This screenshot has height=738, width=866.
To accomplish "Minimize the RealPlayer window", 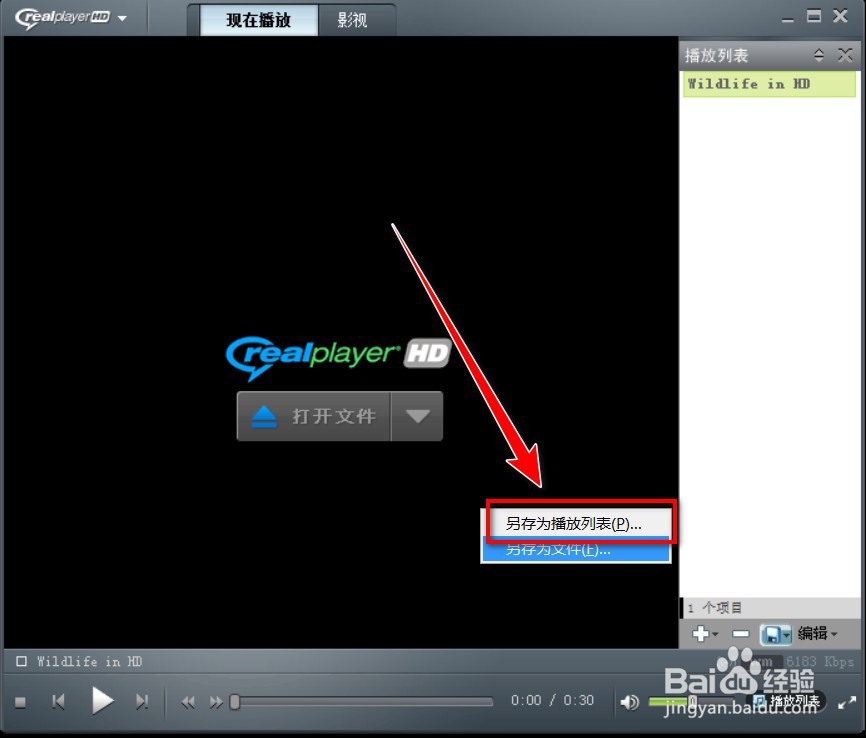I will [788, 18].
